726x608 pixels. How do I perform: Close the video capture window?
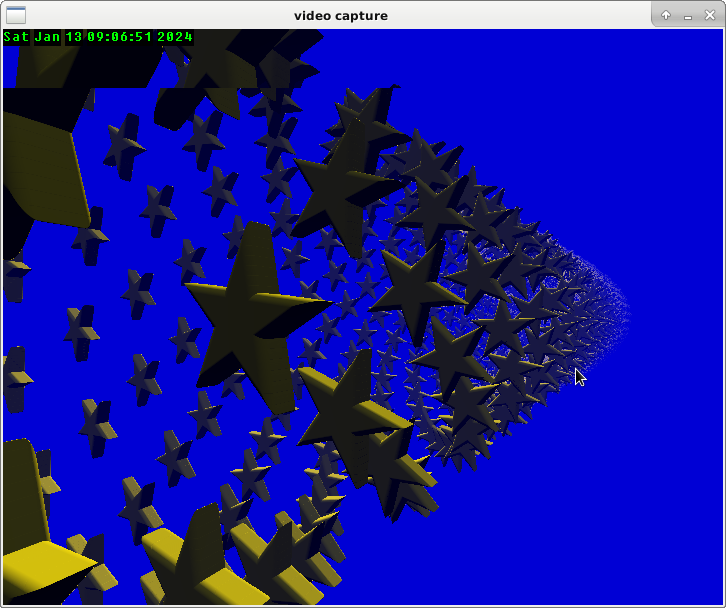(710, 15)
